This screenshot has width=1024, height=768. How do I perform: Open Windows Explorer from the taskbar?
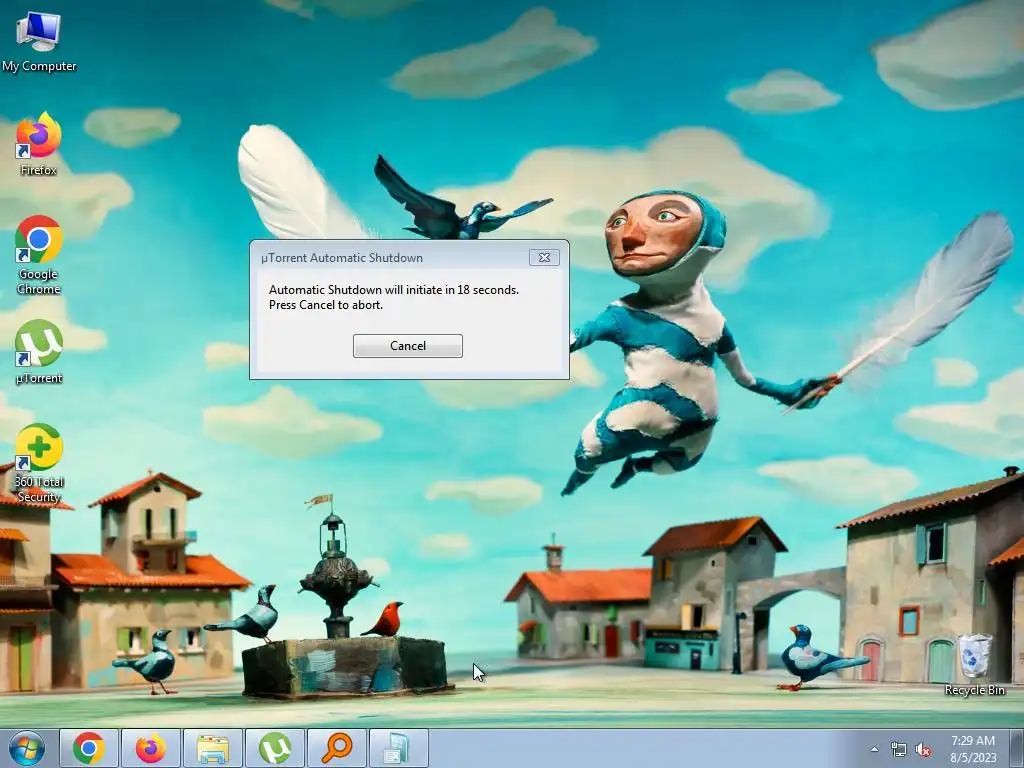pyautogui.click(x=213, y=748)
